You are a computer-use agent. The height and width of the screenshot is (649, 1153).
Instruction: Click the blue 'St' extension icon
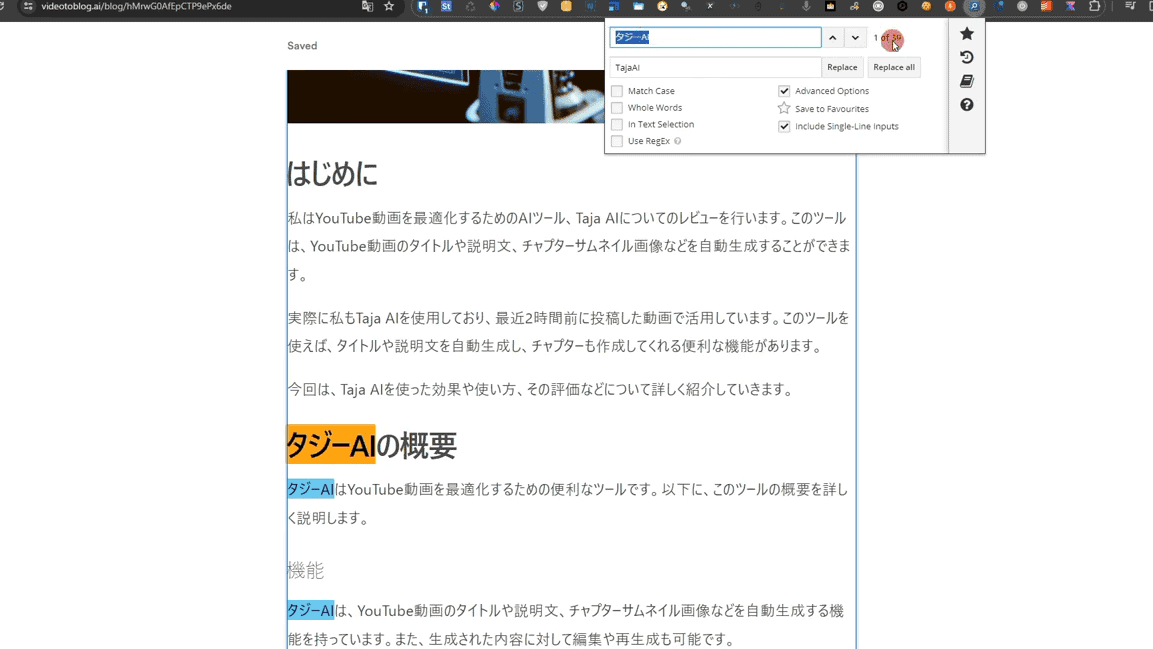pos(446,6)
